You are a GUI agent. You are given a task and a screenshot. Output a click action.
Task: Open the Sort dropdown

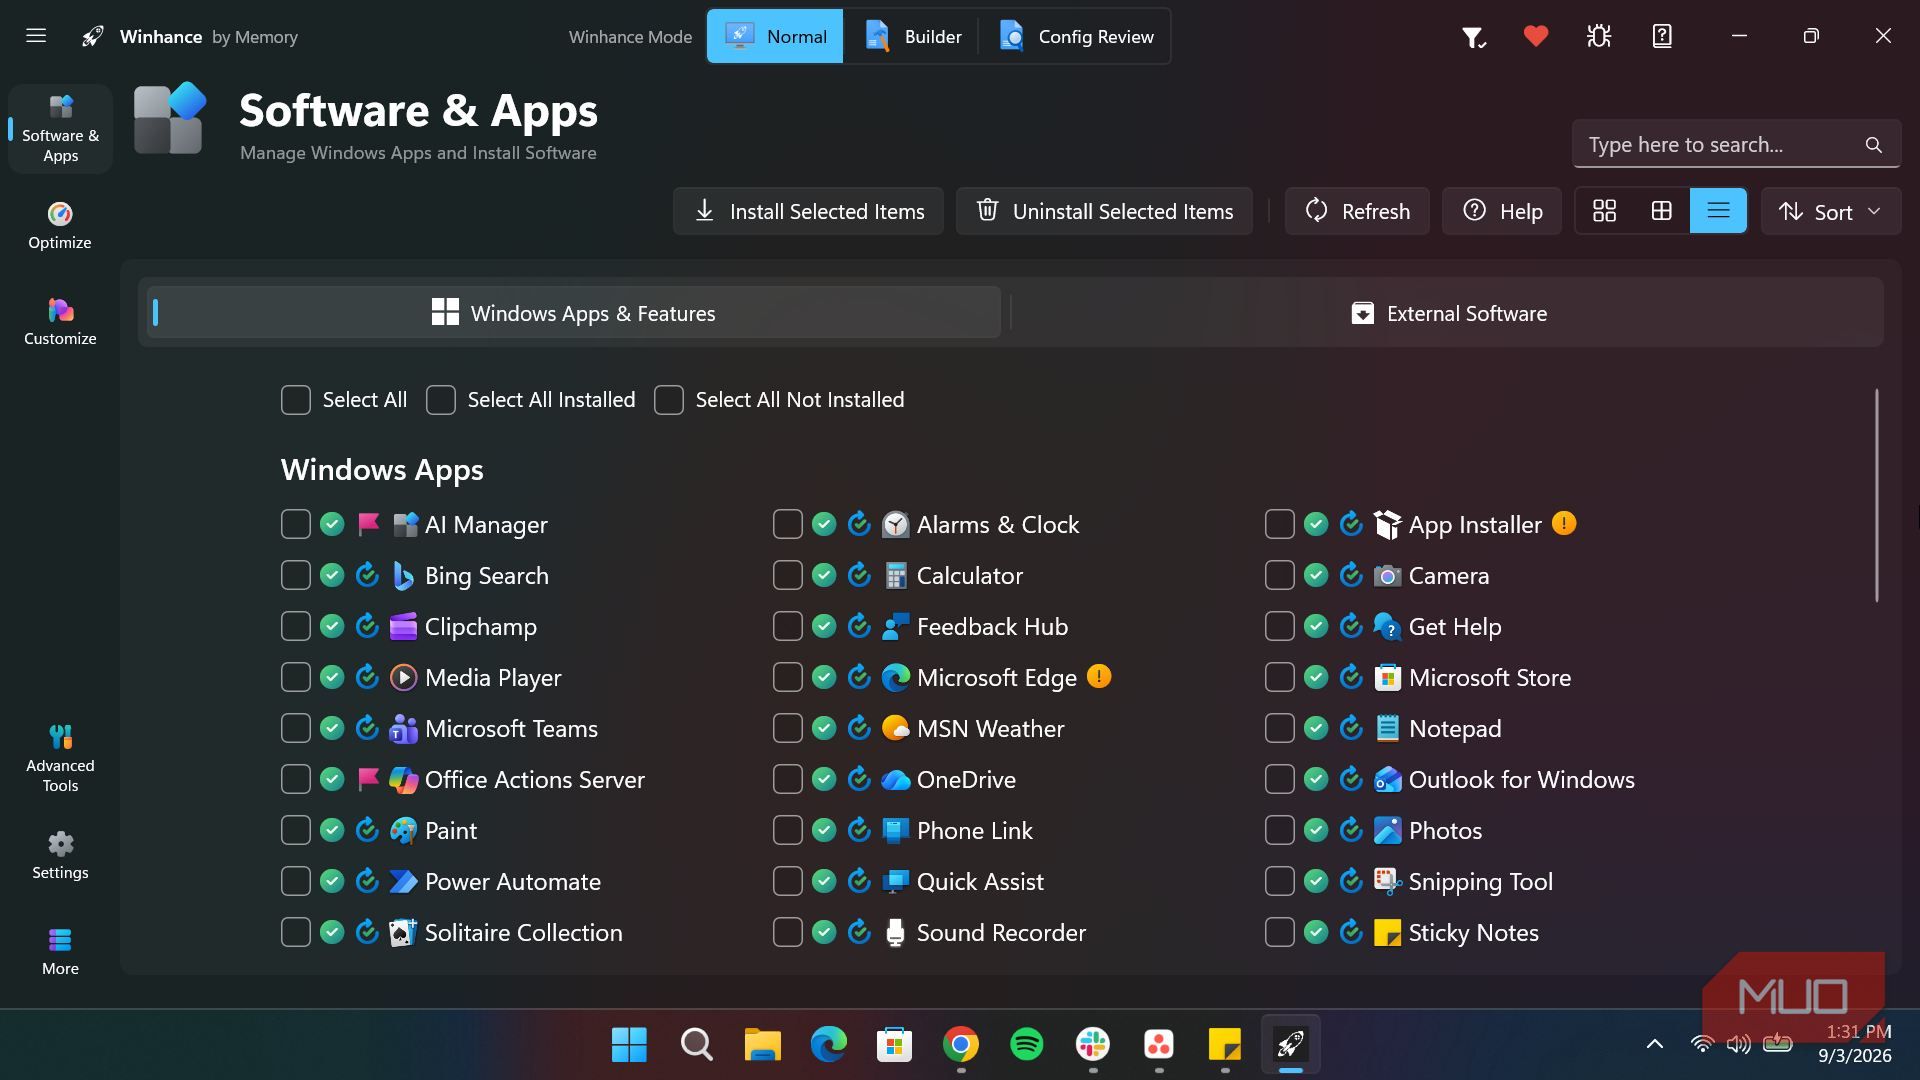point(1830,211)
